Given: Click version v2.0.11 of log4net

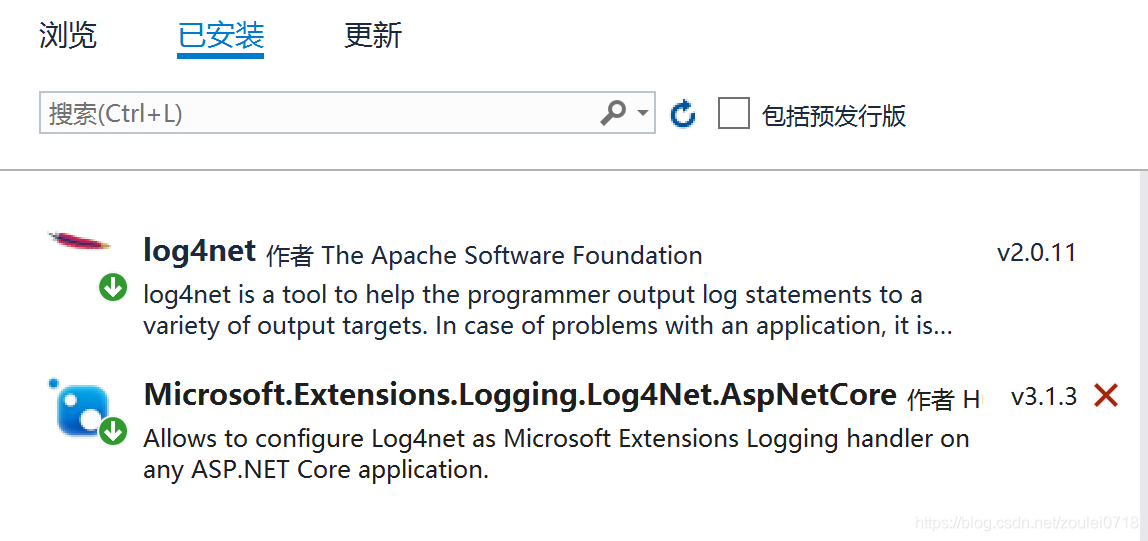Looking at the screenshot, I should (1036, 253).
